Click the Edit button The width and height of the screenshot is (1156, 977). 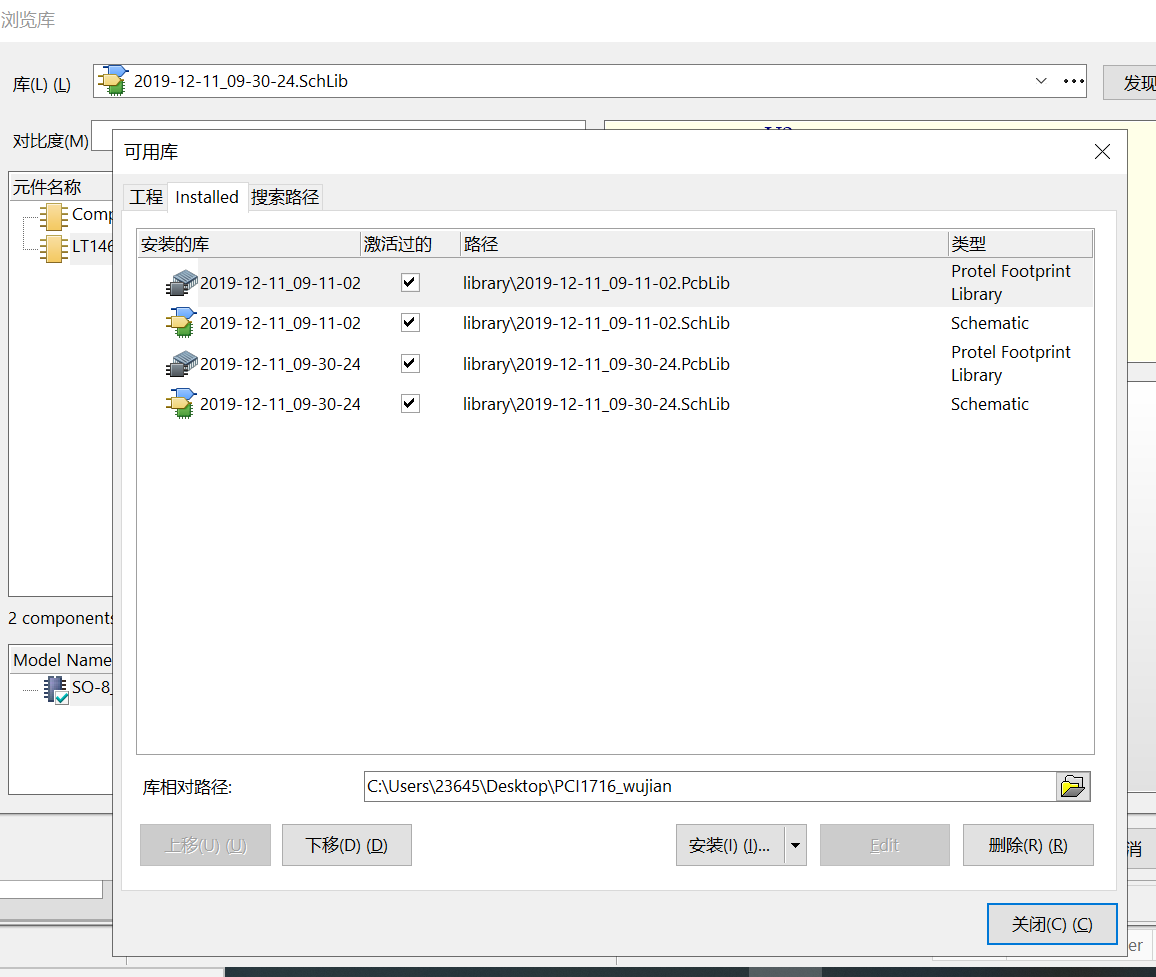[885, 845]
